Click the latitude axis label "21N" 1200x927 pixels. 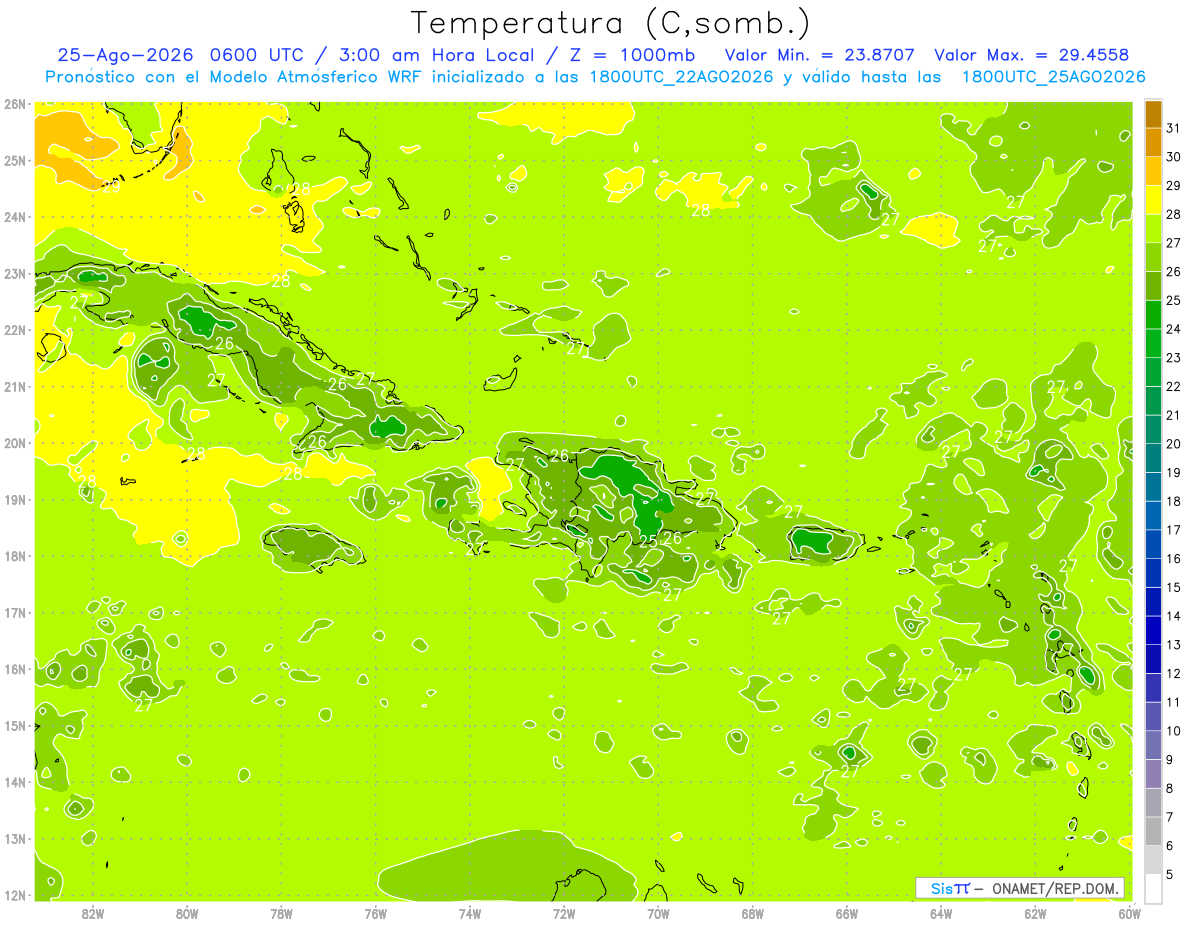click(x=14, y=387)
